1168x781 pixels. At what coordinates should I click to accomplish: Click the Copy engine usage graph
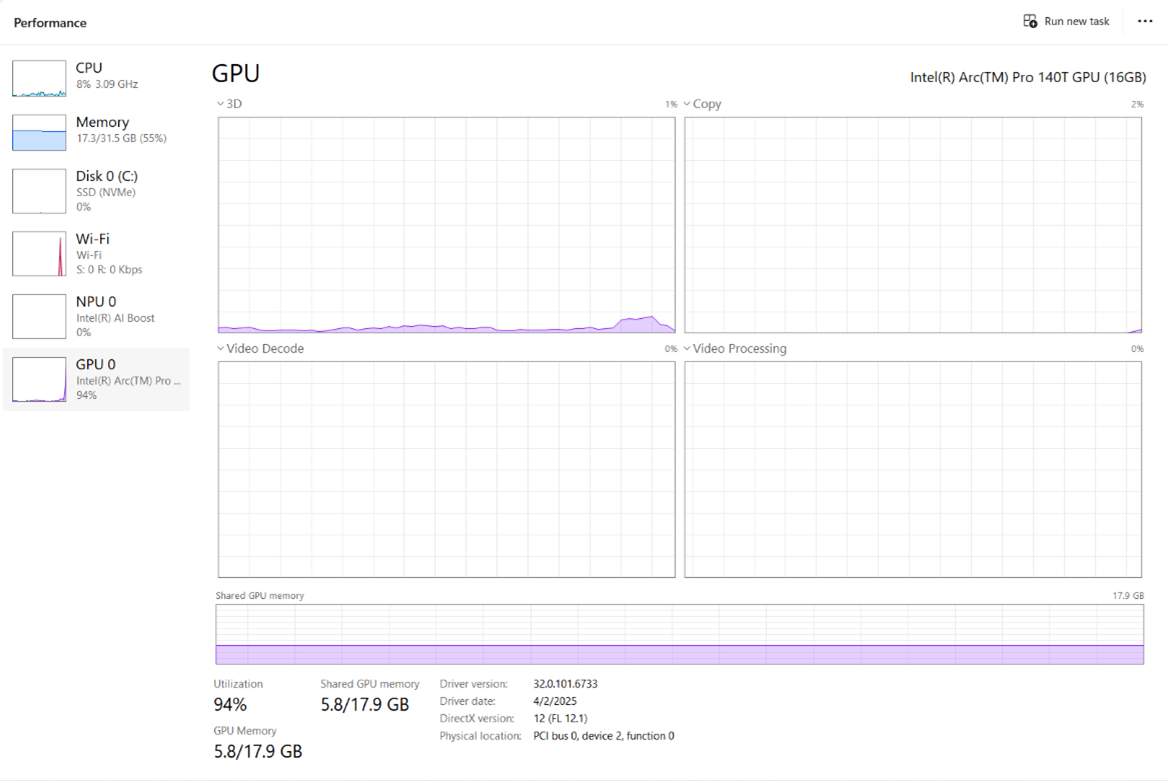[x=912, y=225]
